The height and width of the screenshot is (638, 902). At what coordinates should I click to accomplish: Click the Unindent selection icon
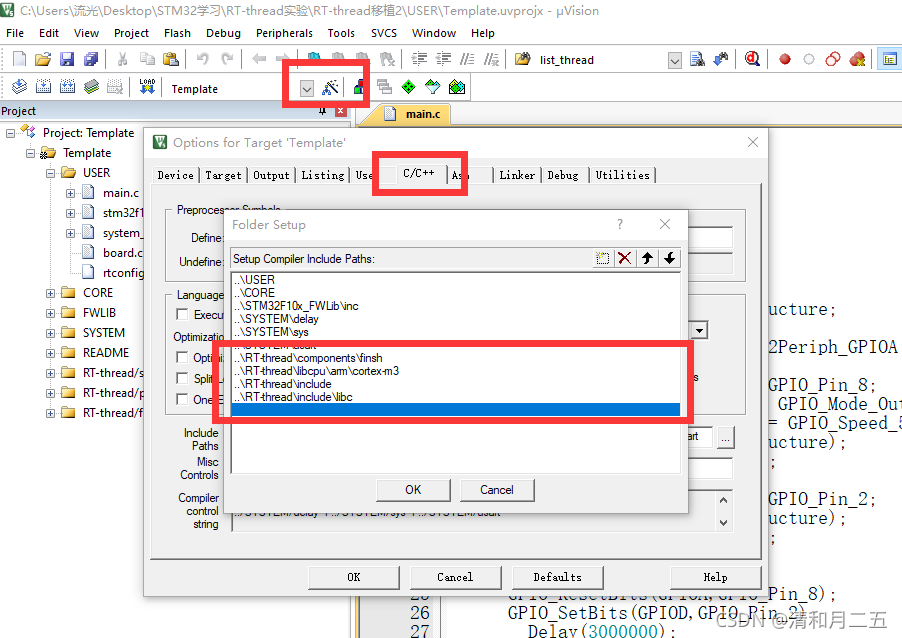point(443,59)
